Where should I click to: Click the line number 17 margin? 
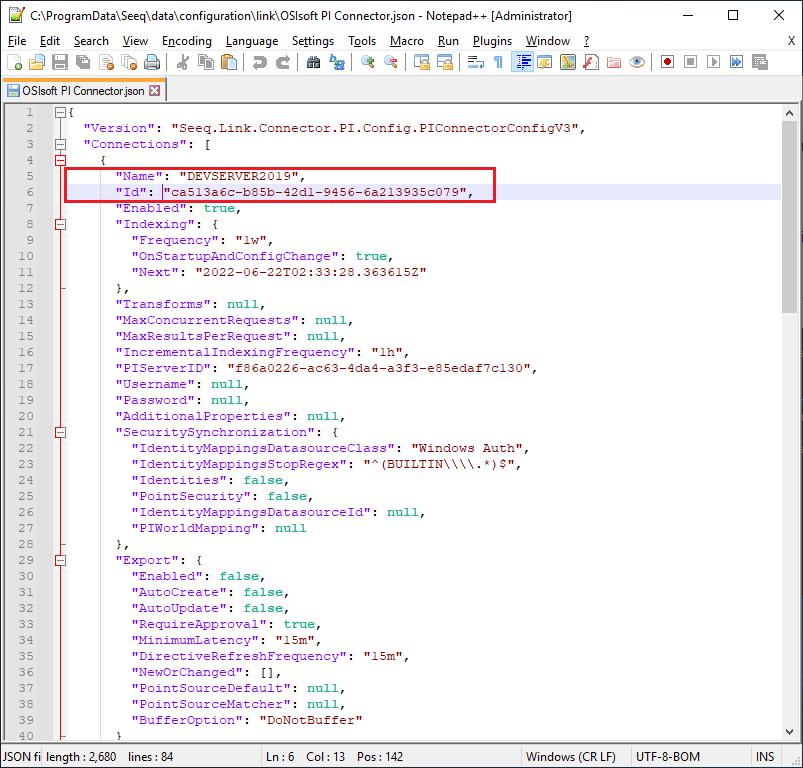(x=26, y=368)
